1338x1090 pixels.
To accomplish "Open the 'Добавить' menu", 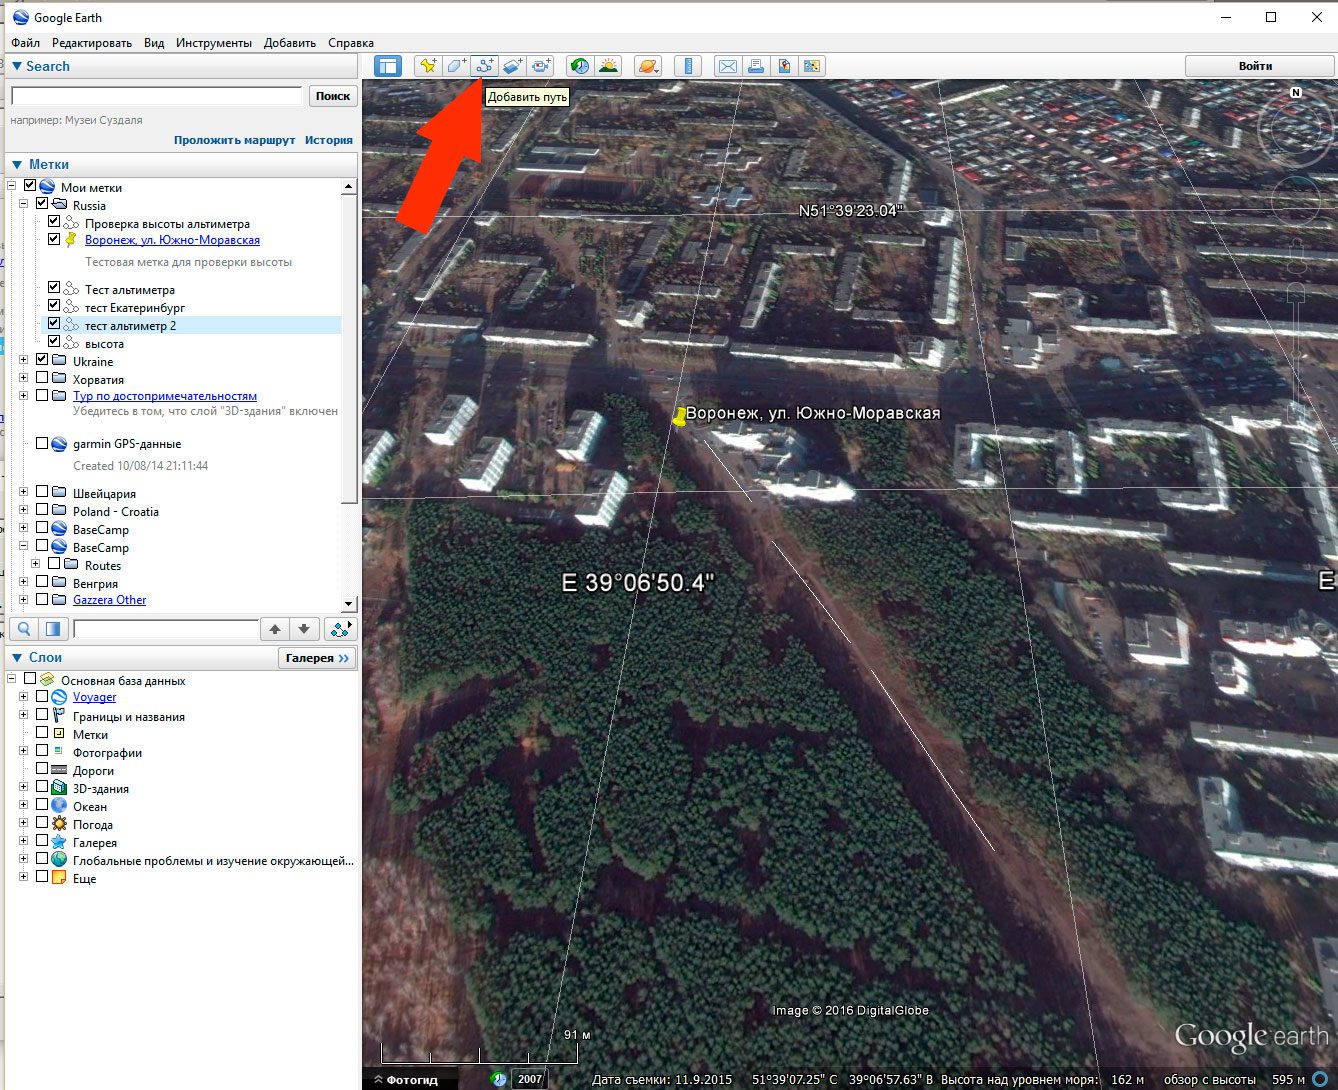I will pyautogui.click(x=290, y=43).
